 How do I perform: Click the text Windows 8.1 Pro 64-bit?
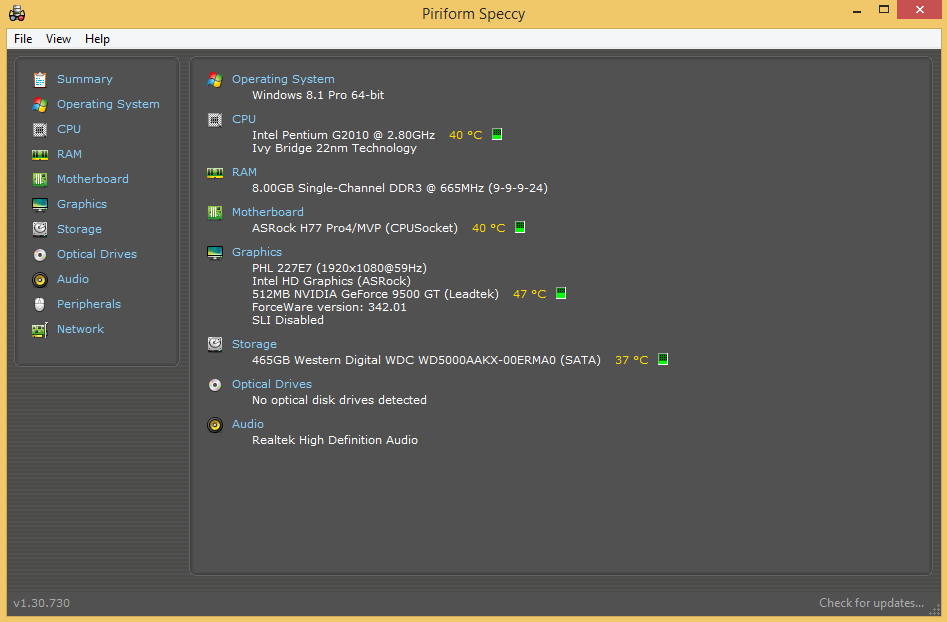[318, 95]
